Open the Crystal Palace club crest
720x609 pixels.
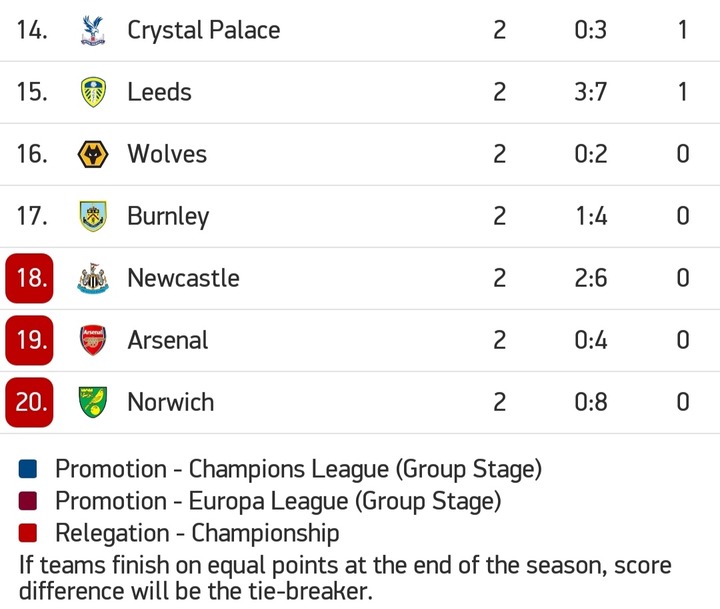(x=93, y=30)
